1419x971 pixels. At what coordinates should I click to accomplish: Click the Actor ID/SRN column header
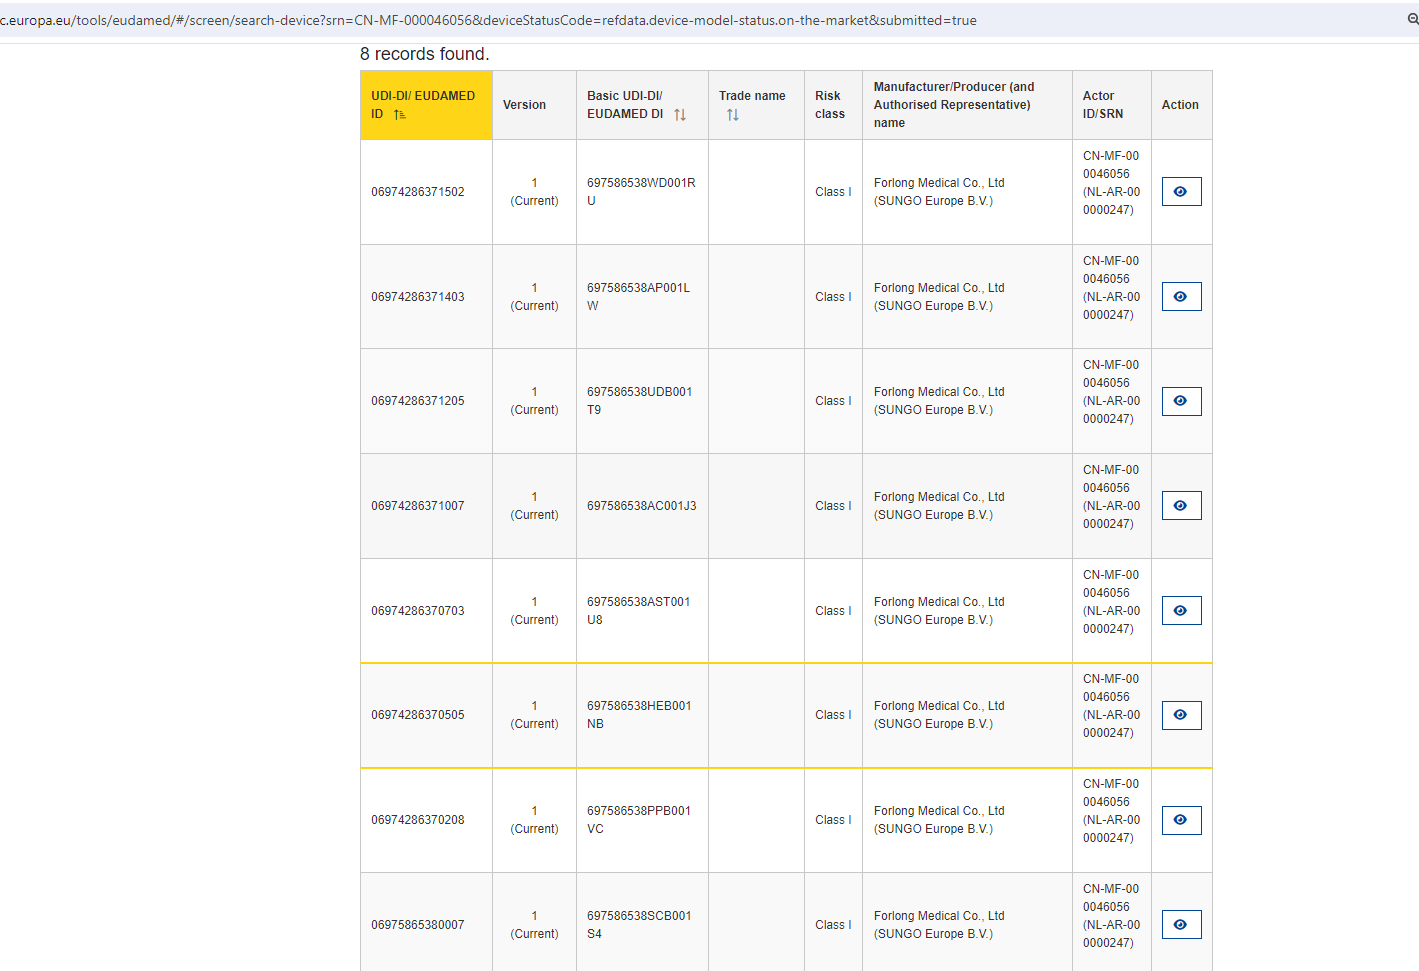click(1103, 105)
